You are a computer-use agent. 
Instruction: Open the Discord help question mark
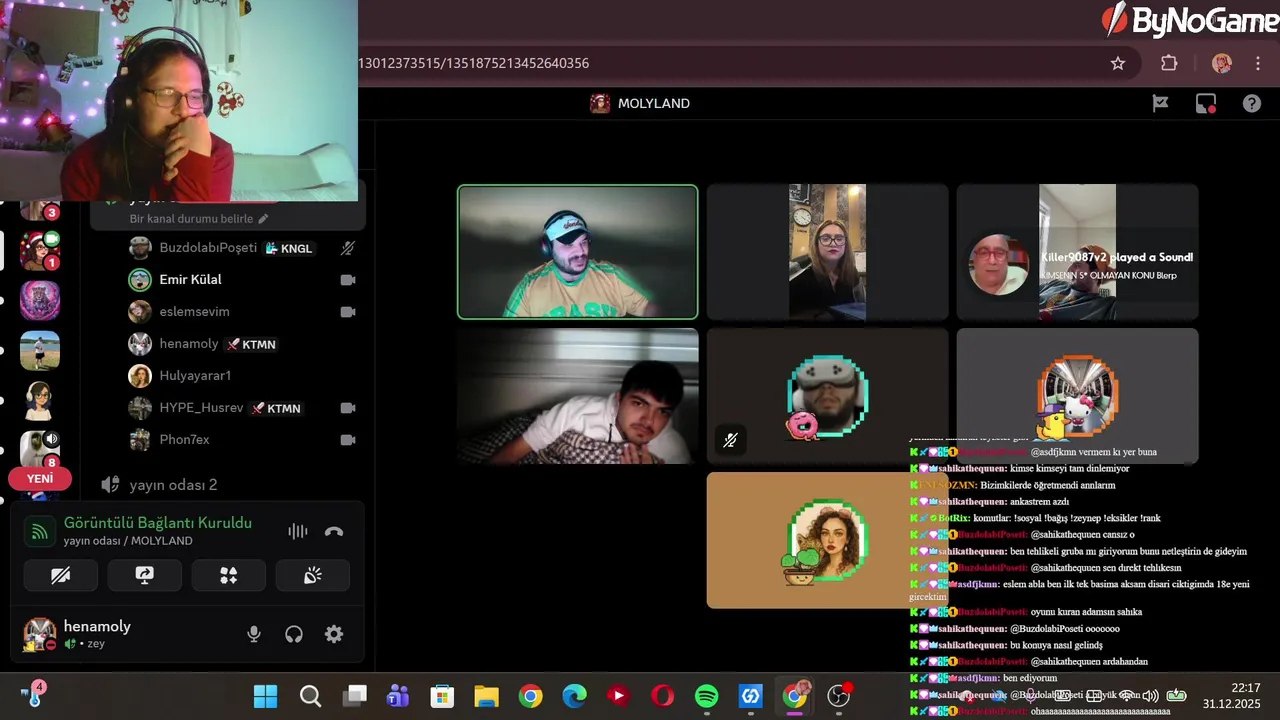(x=1252, y=103)
